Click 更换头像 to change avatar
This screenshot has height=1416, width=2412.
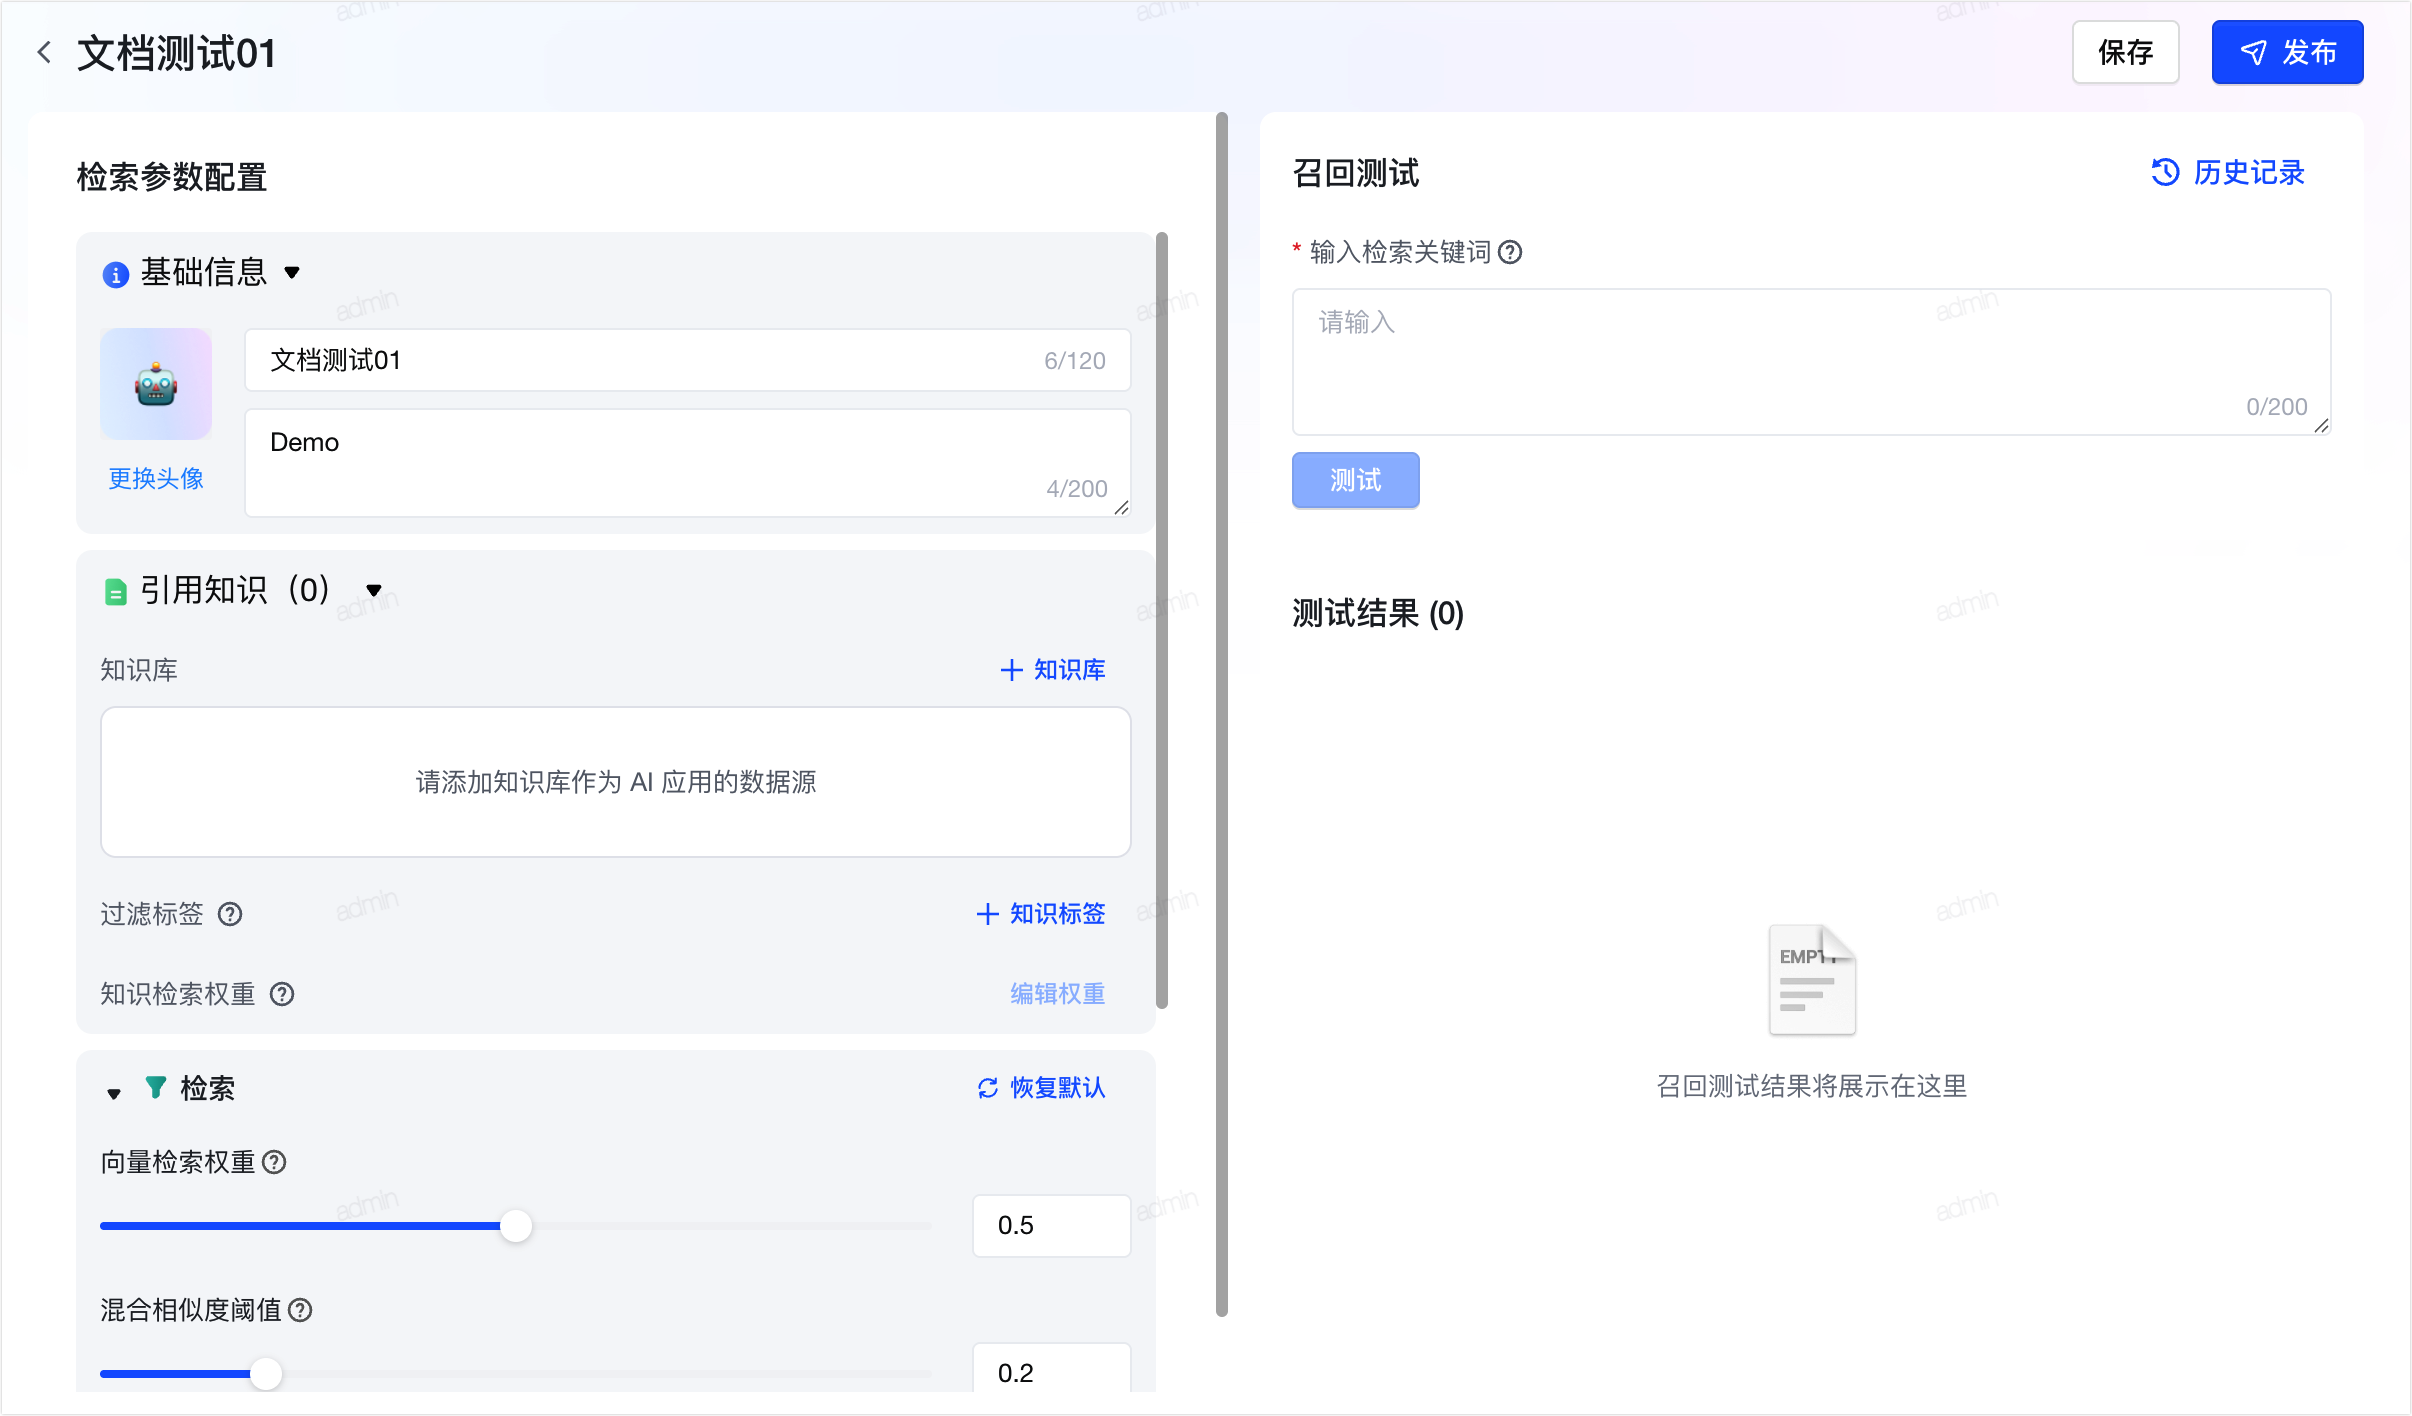(x=156, y=478)
